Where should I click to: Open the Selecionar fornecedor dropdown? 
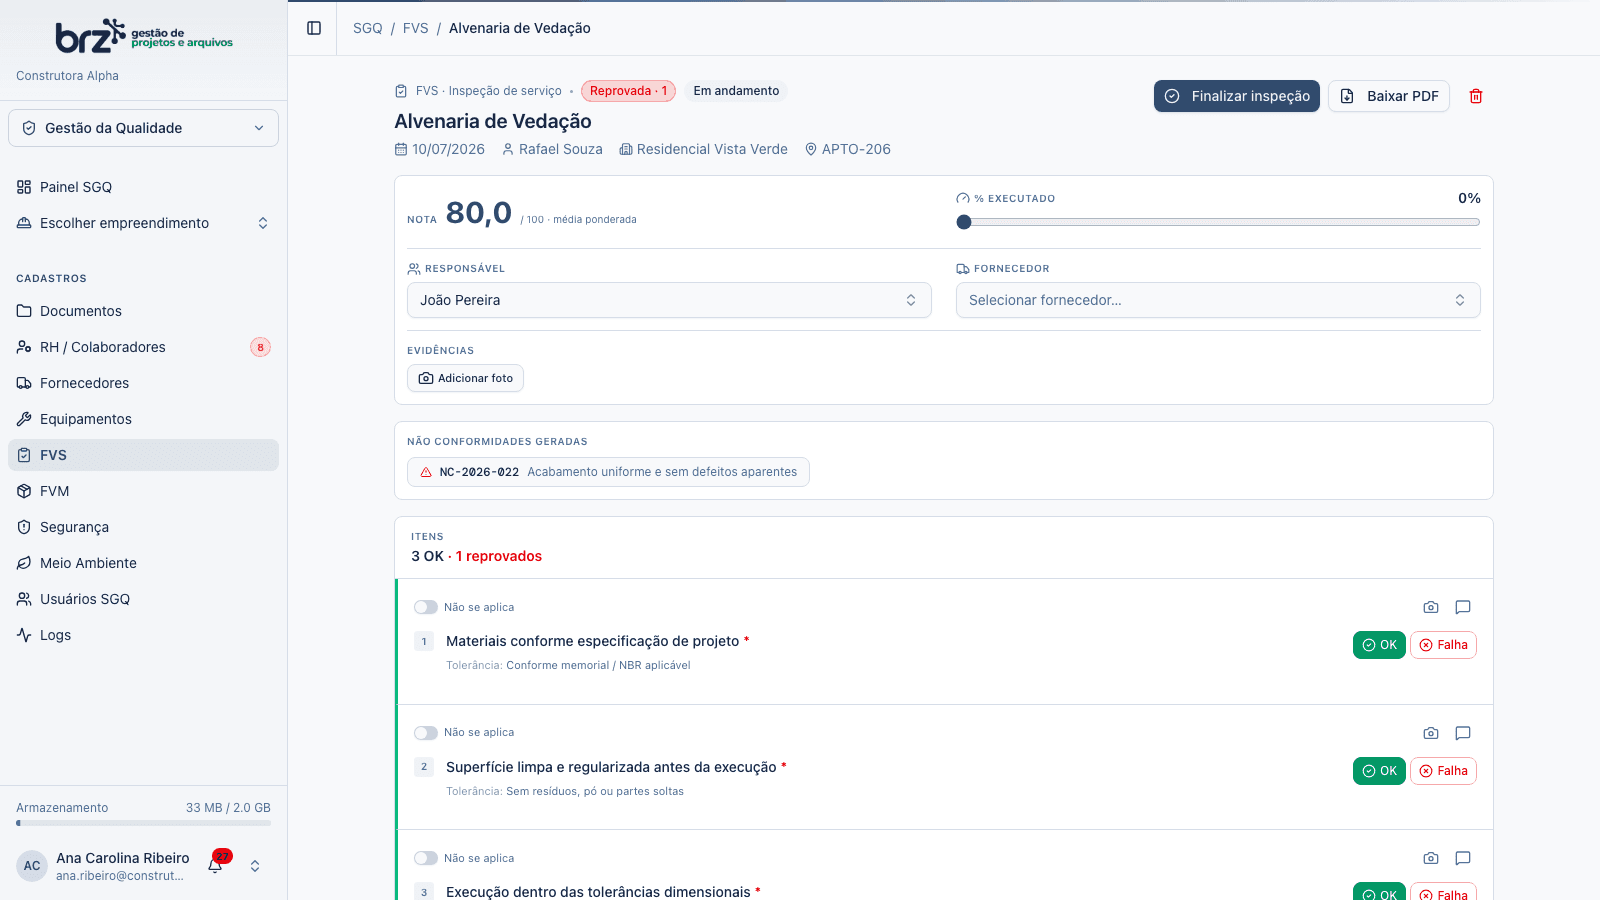pos(1218,300)
